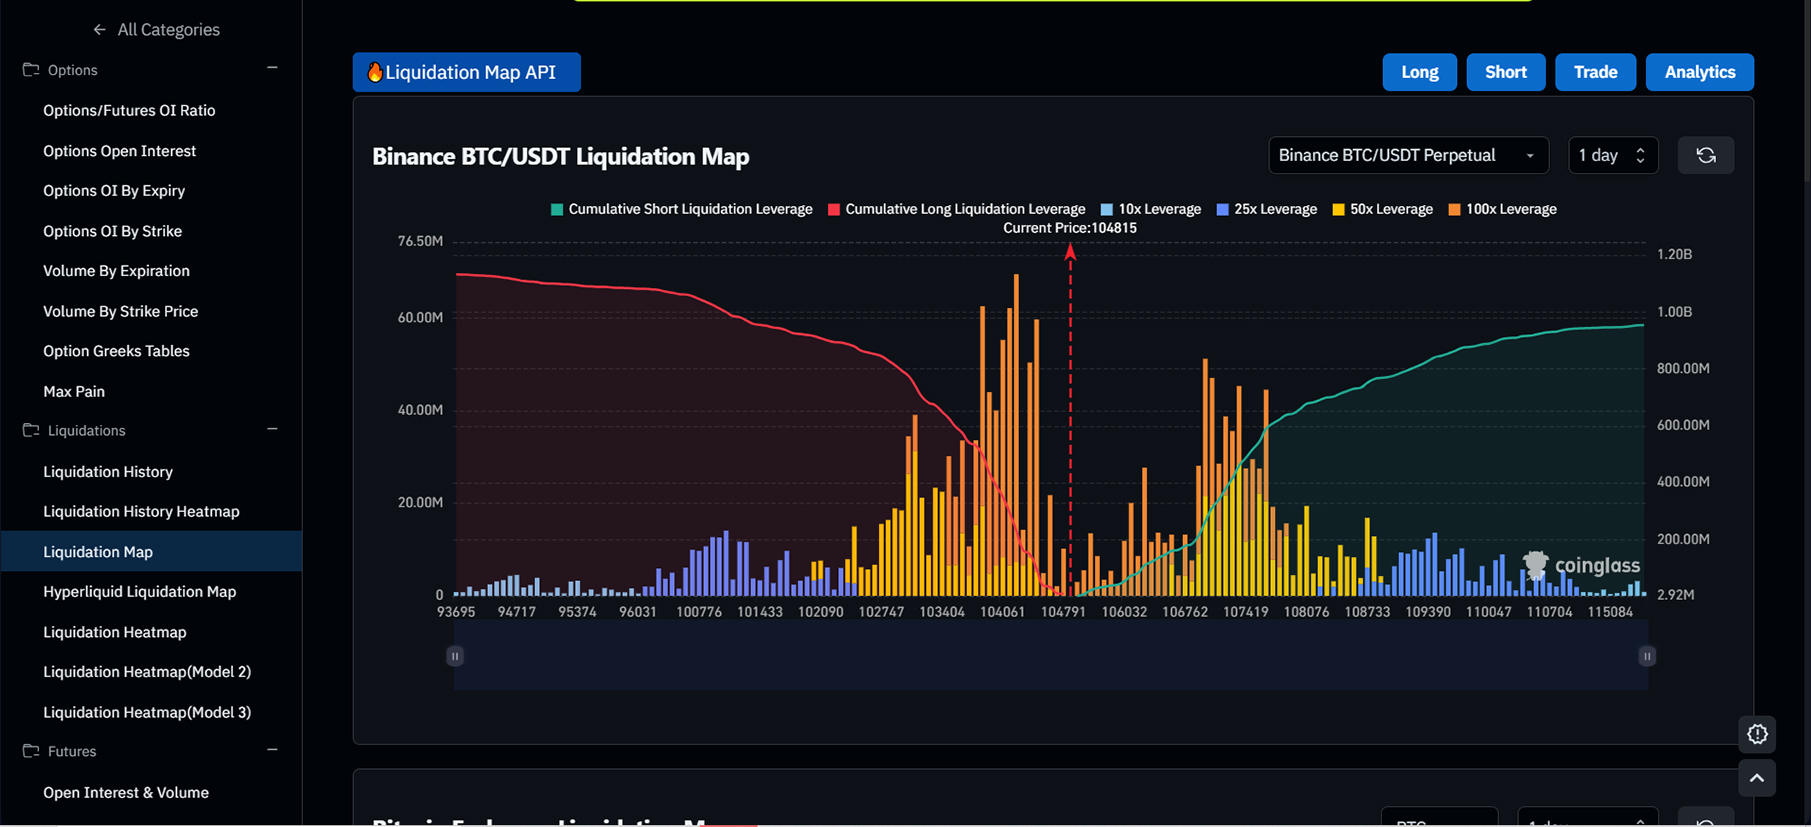Screen dimensions: 1811x827
Task: Click the 104061 price axis label
Action: tap(1002, 612)
